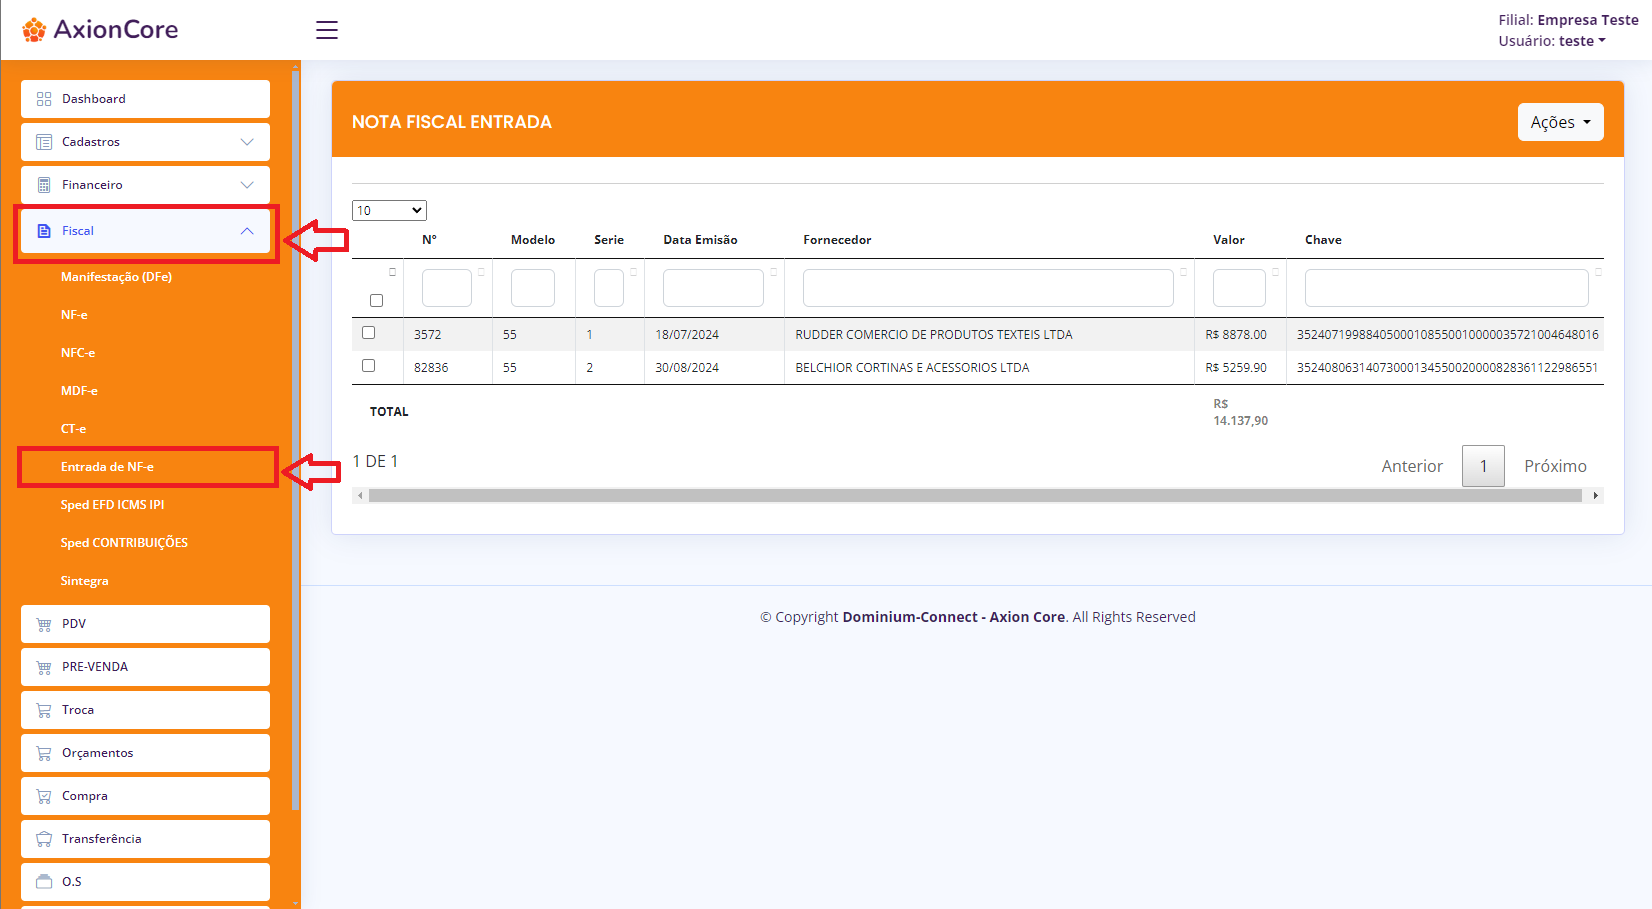Click the Cadastros list icon

pos(44,142)
